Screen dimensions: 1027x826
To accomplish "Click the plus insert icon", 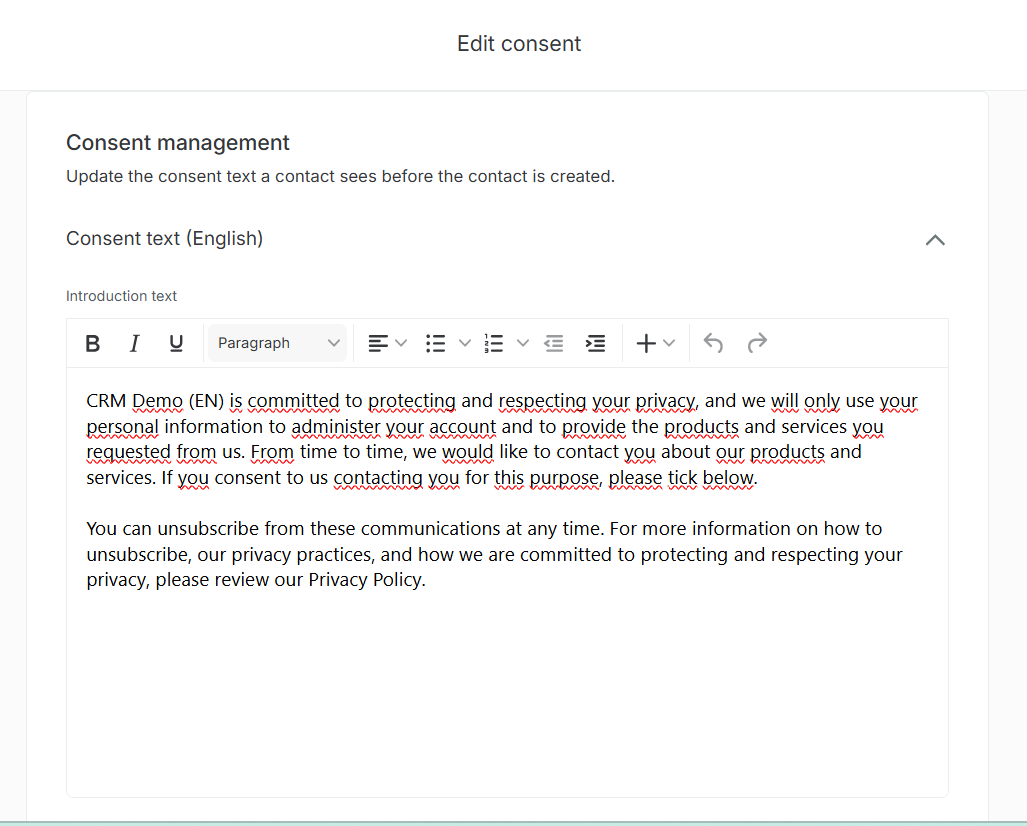I will coord(646,343).
